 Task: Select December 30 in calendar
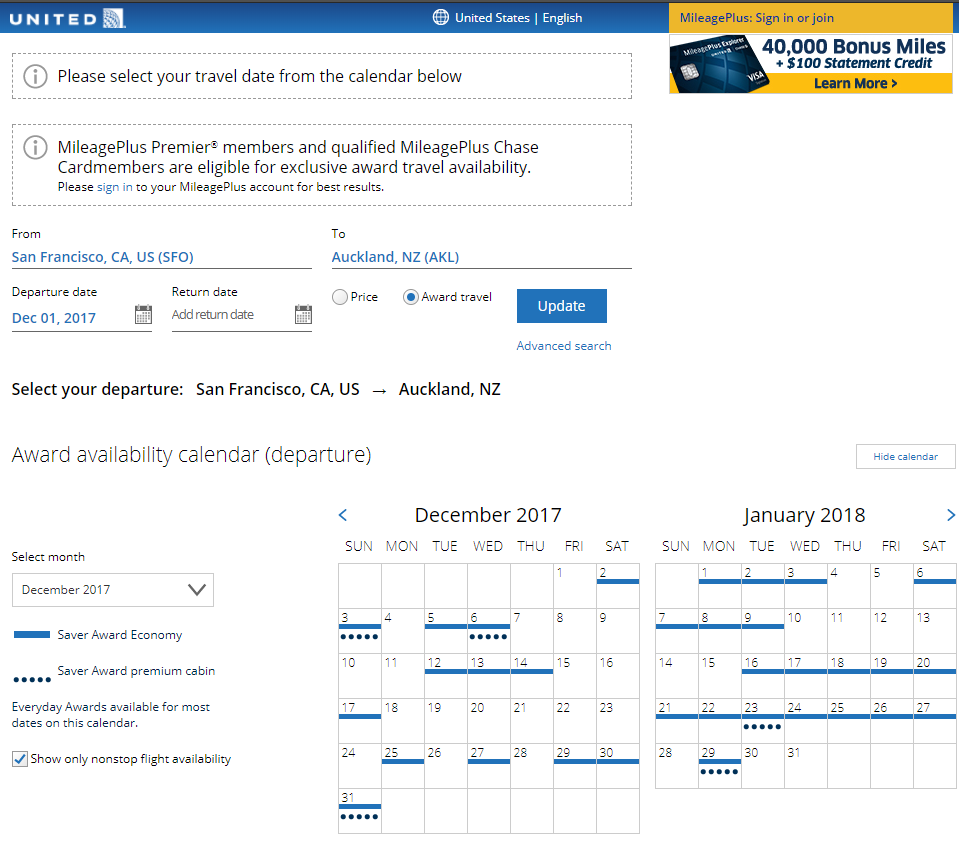(x=618, y=766)
